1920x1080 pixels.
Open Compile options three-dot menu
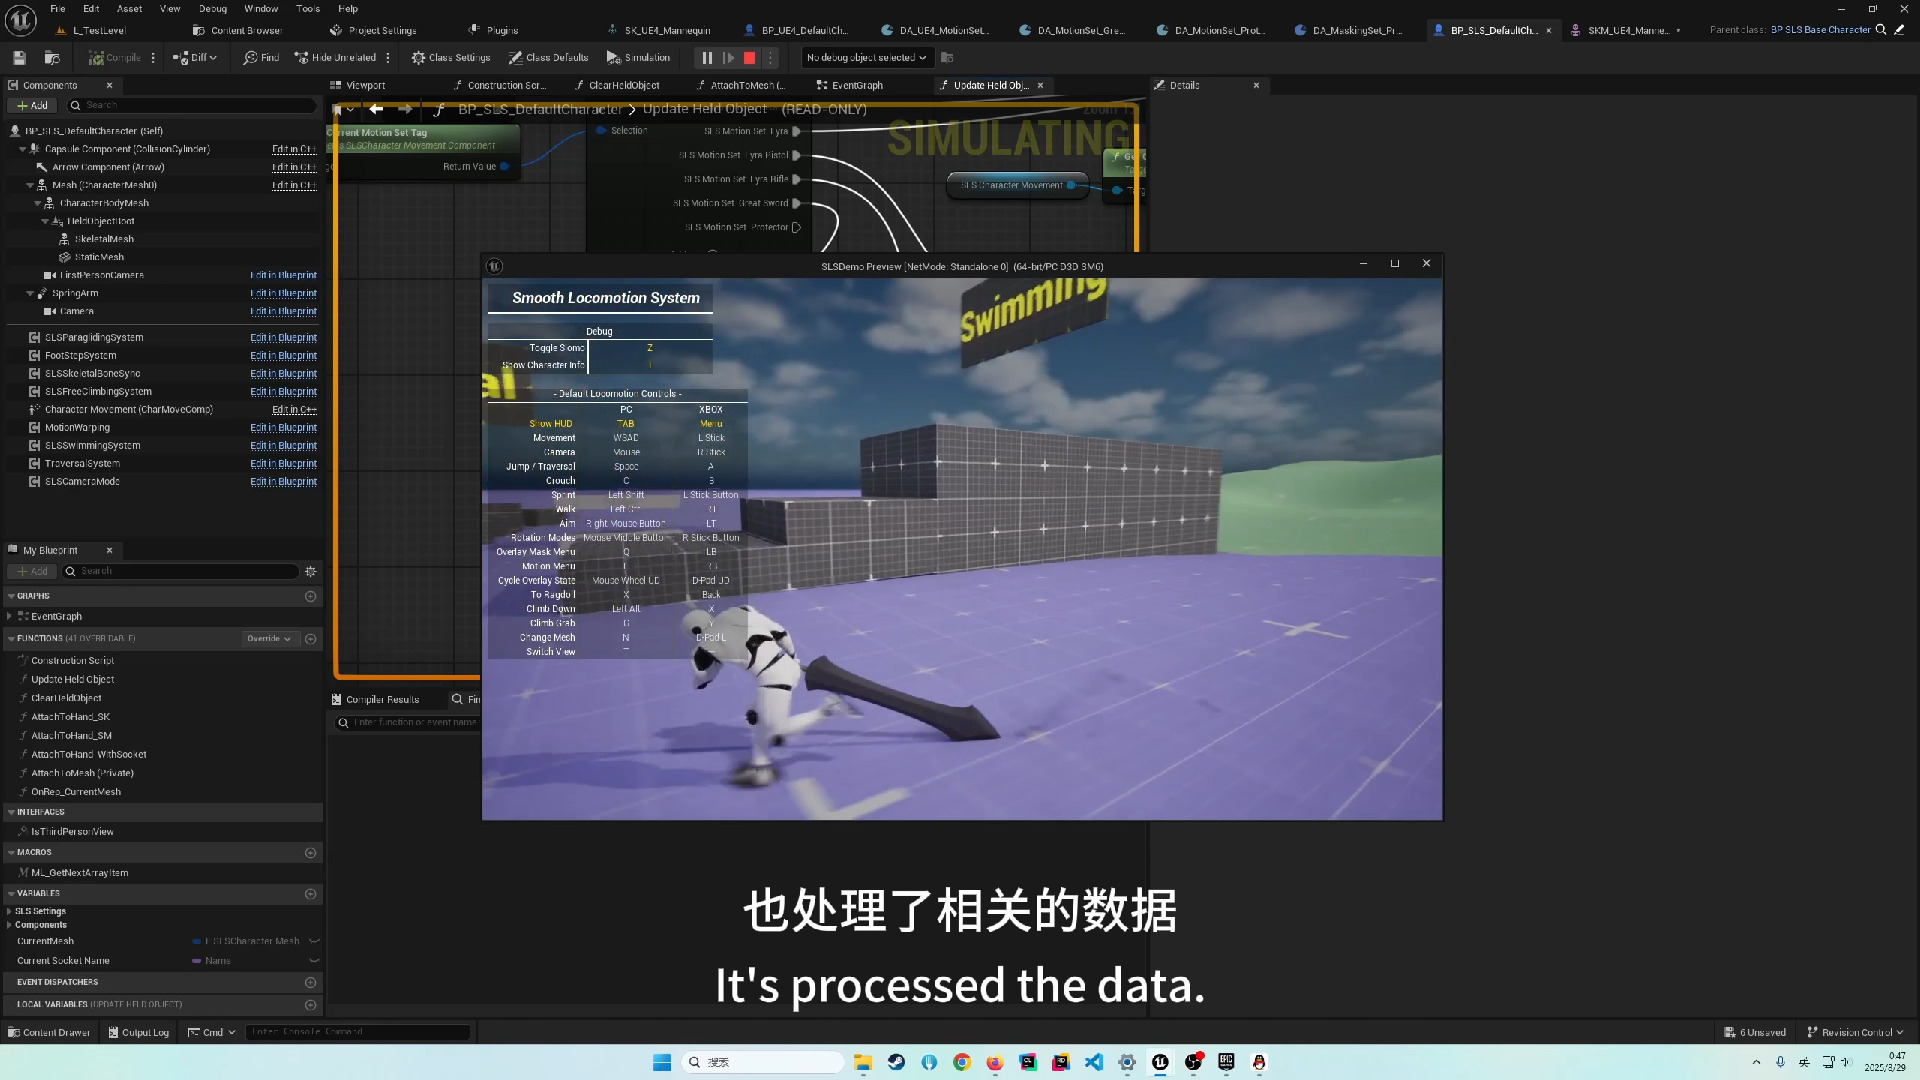pos(153,58)
